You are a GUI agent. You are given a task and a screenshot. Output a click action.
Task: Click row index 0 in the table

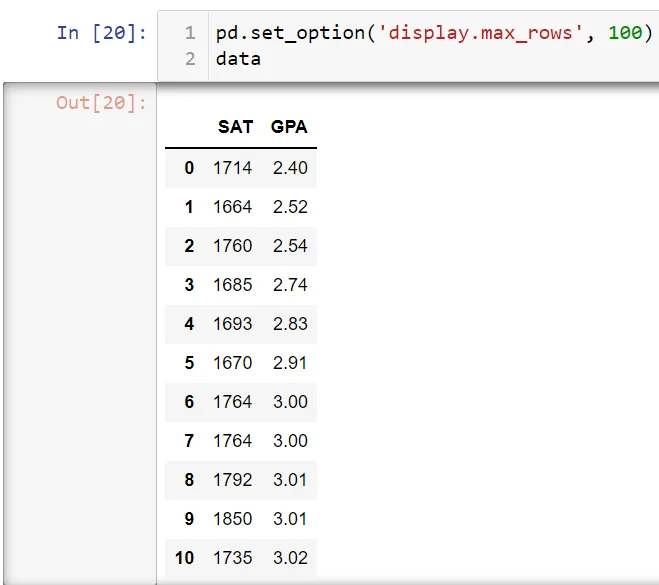click(189, 168)
